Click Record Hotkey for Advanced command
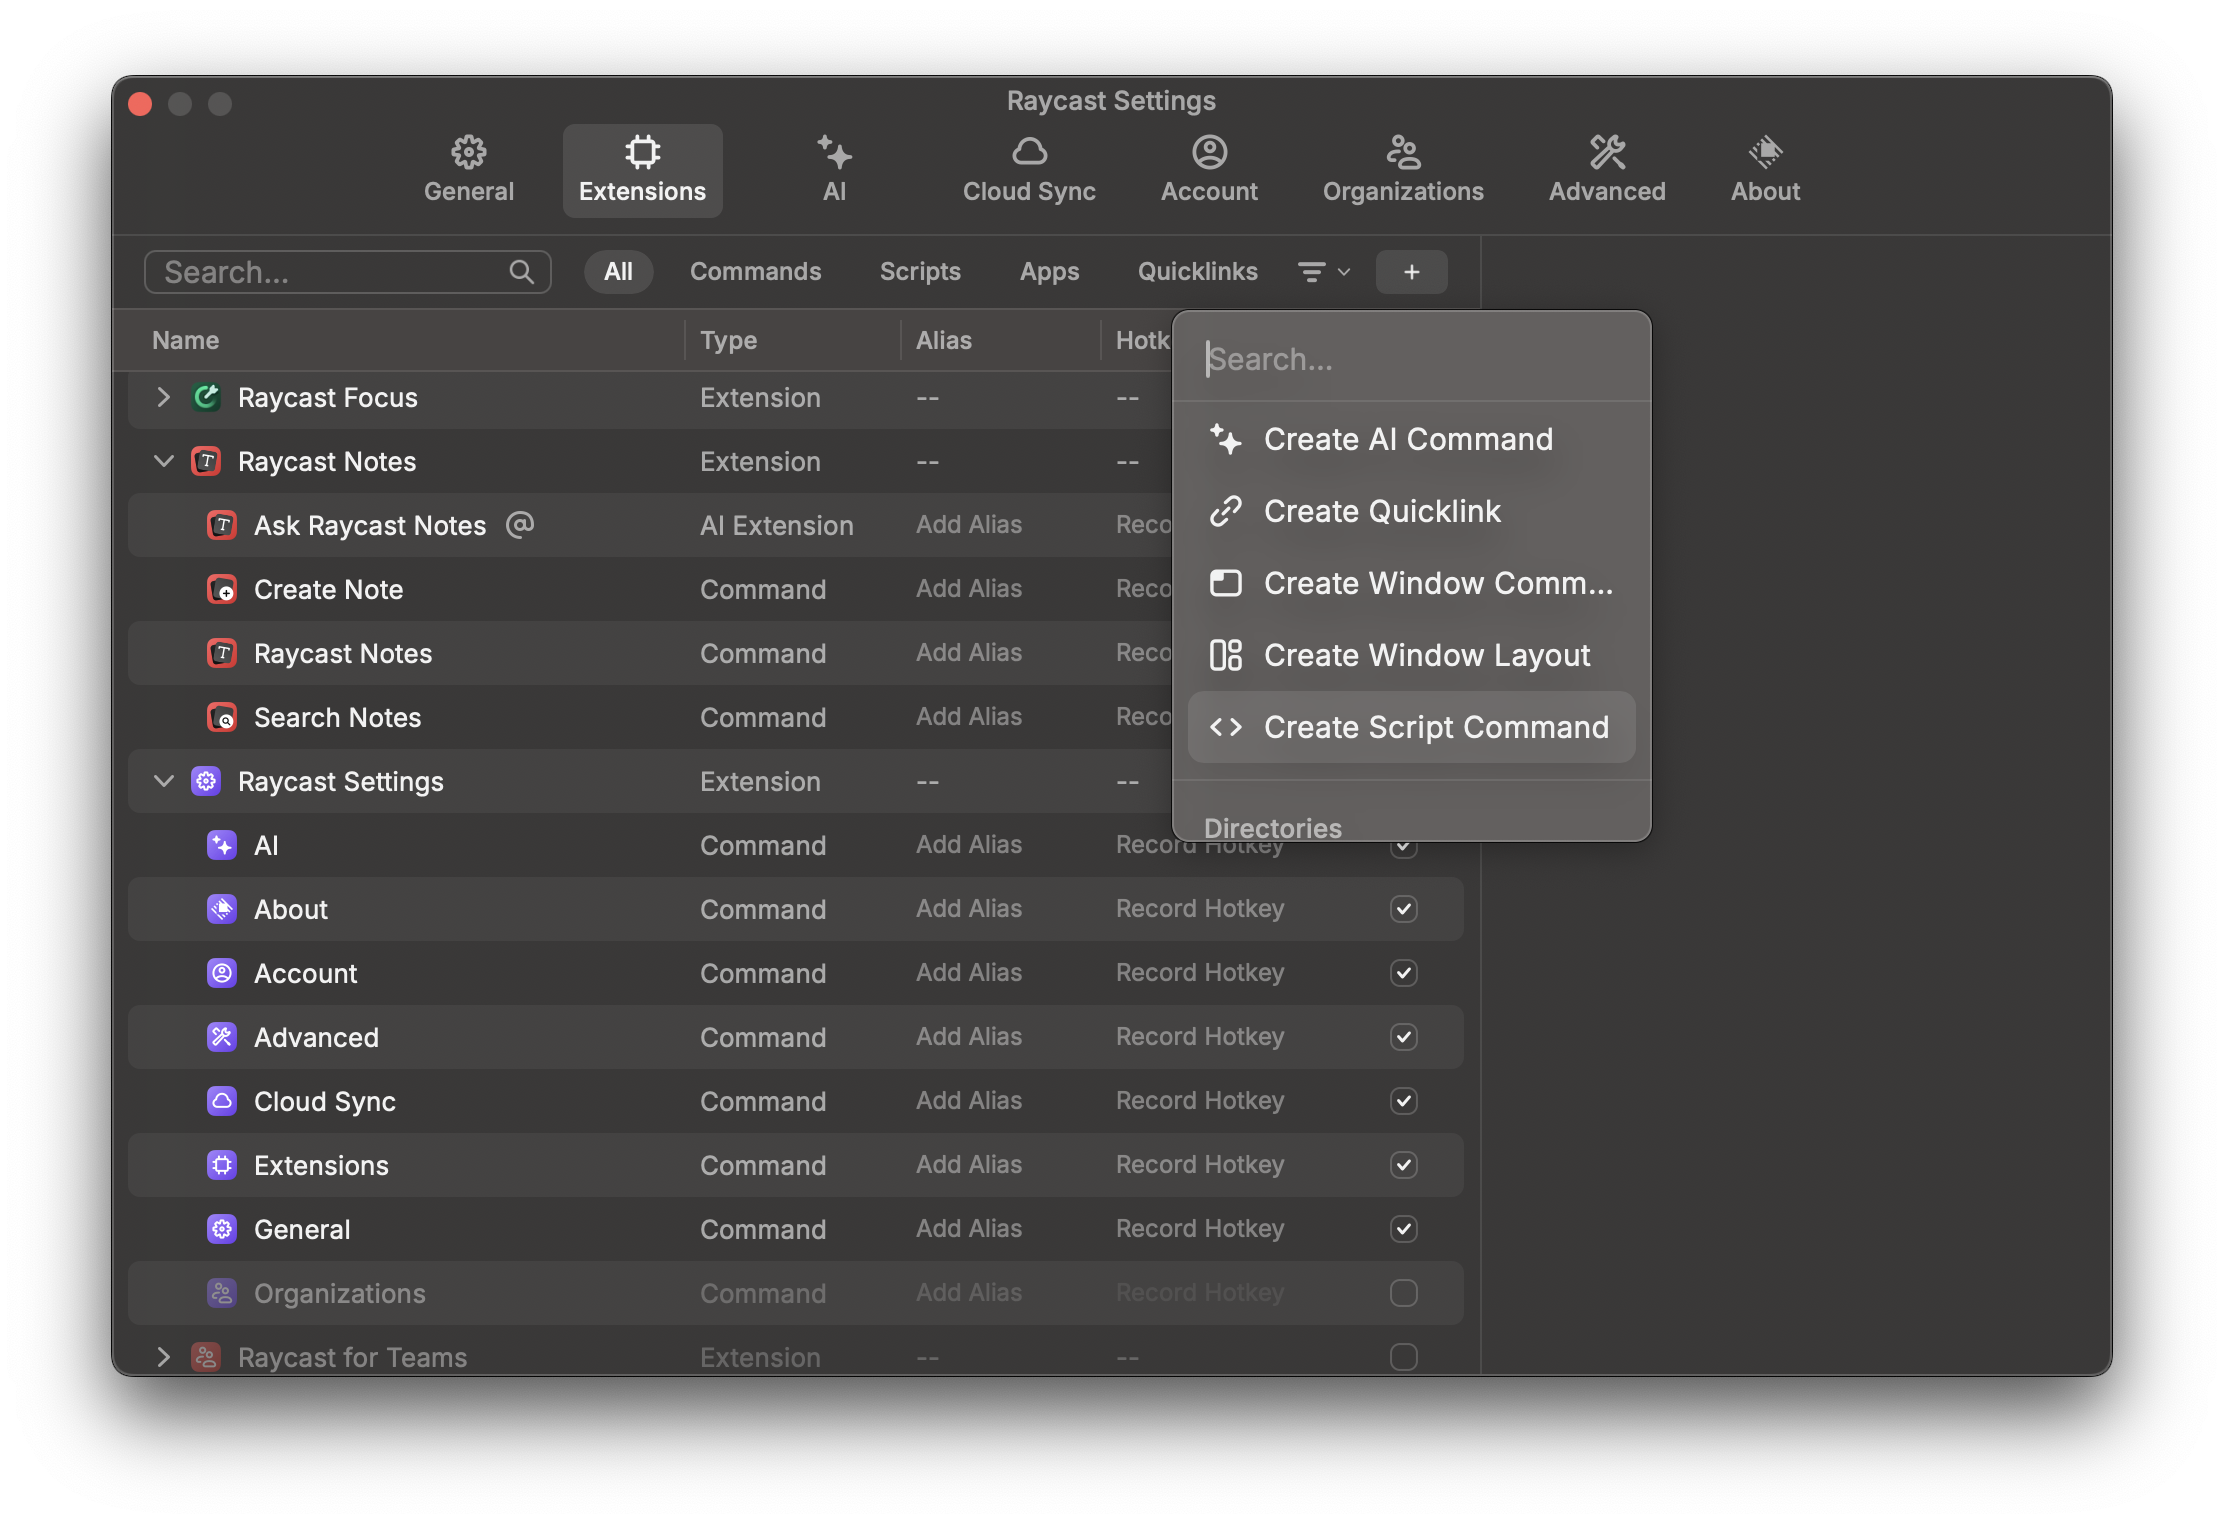Screen dimensions: 2224x1524 [1199, 1037]
